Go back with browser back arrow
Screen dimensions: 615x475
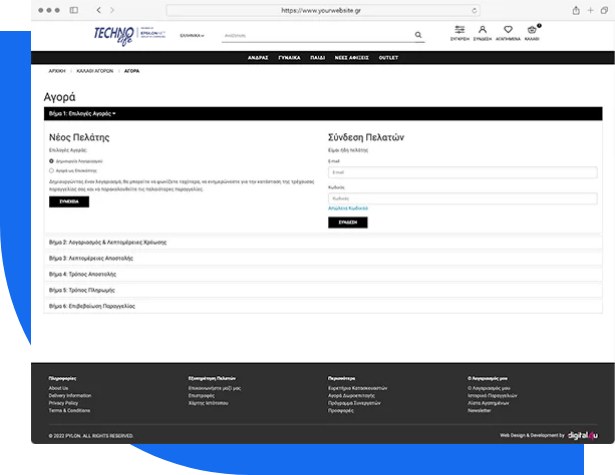coord(98,10)
